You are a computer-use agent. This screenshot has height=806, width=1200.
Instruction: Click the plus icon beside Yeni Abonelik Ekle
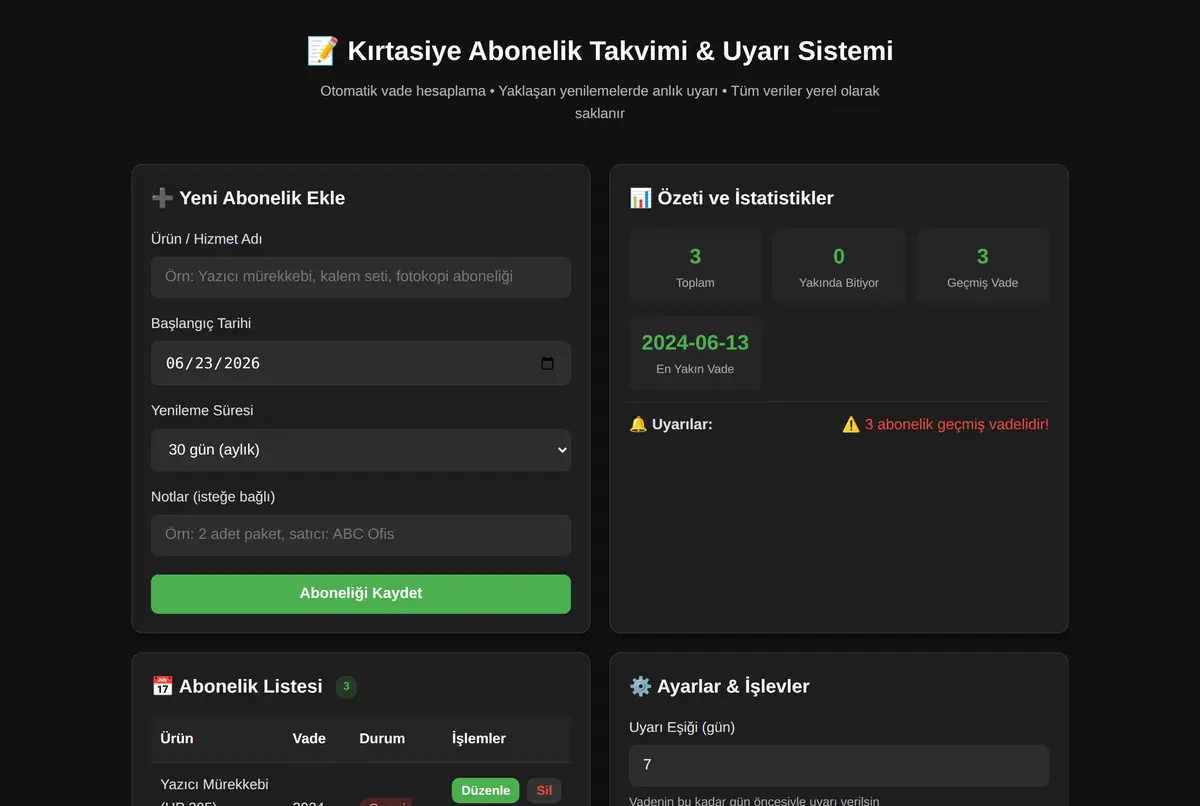tap(162, 198)
